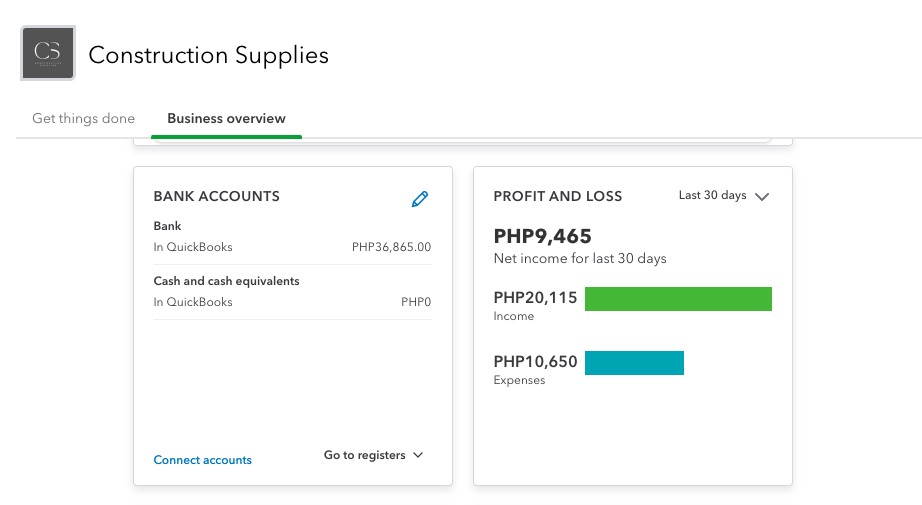The image size is (922, 505).
Task: Expand the Go to registers dropdown
Action: pos(373,455)
